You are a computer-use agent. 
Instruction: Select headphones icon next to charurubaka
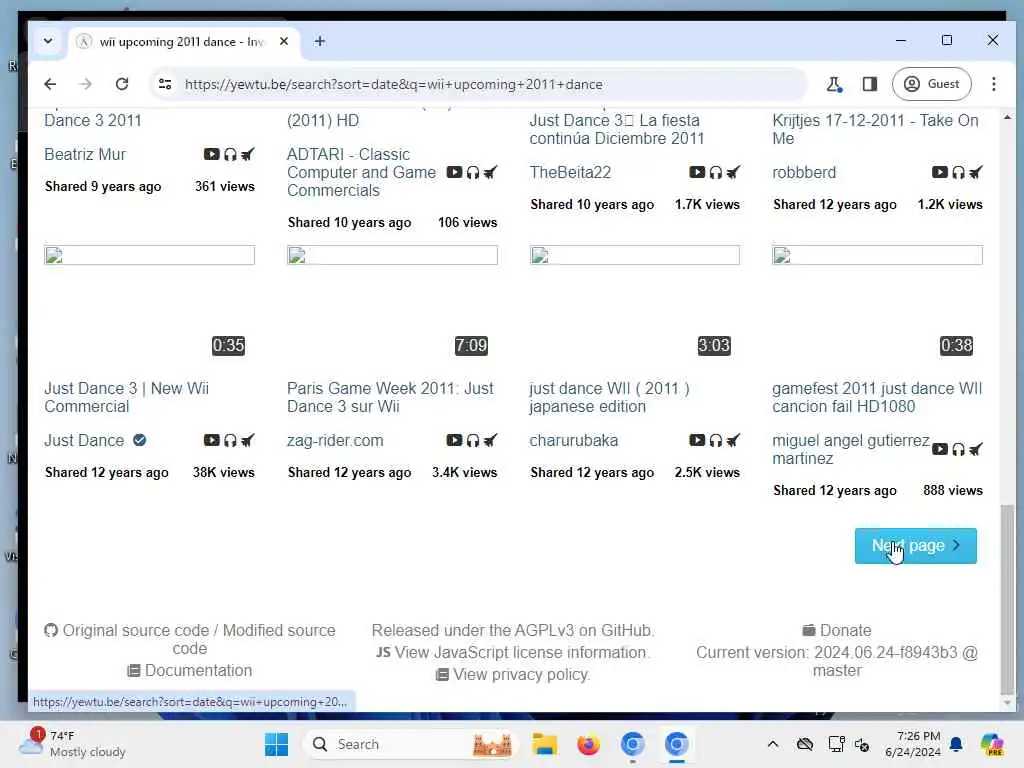pos(716,441)
